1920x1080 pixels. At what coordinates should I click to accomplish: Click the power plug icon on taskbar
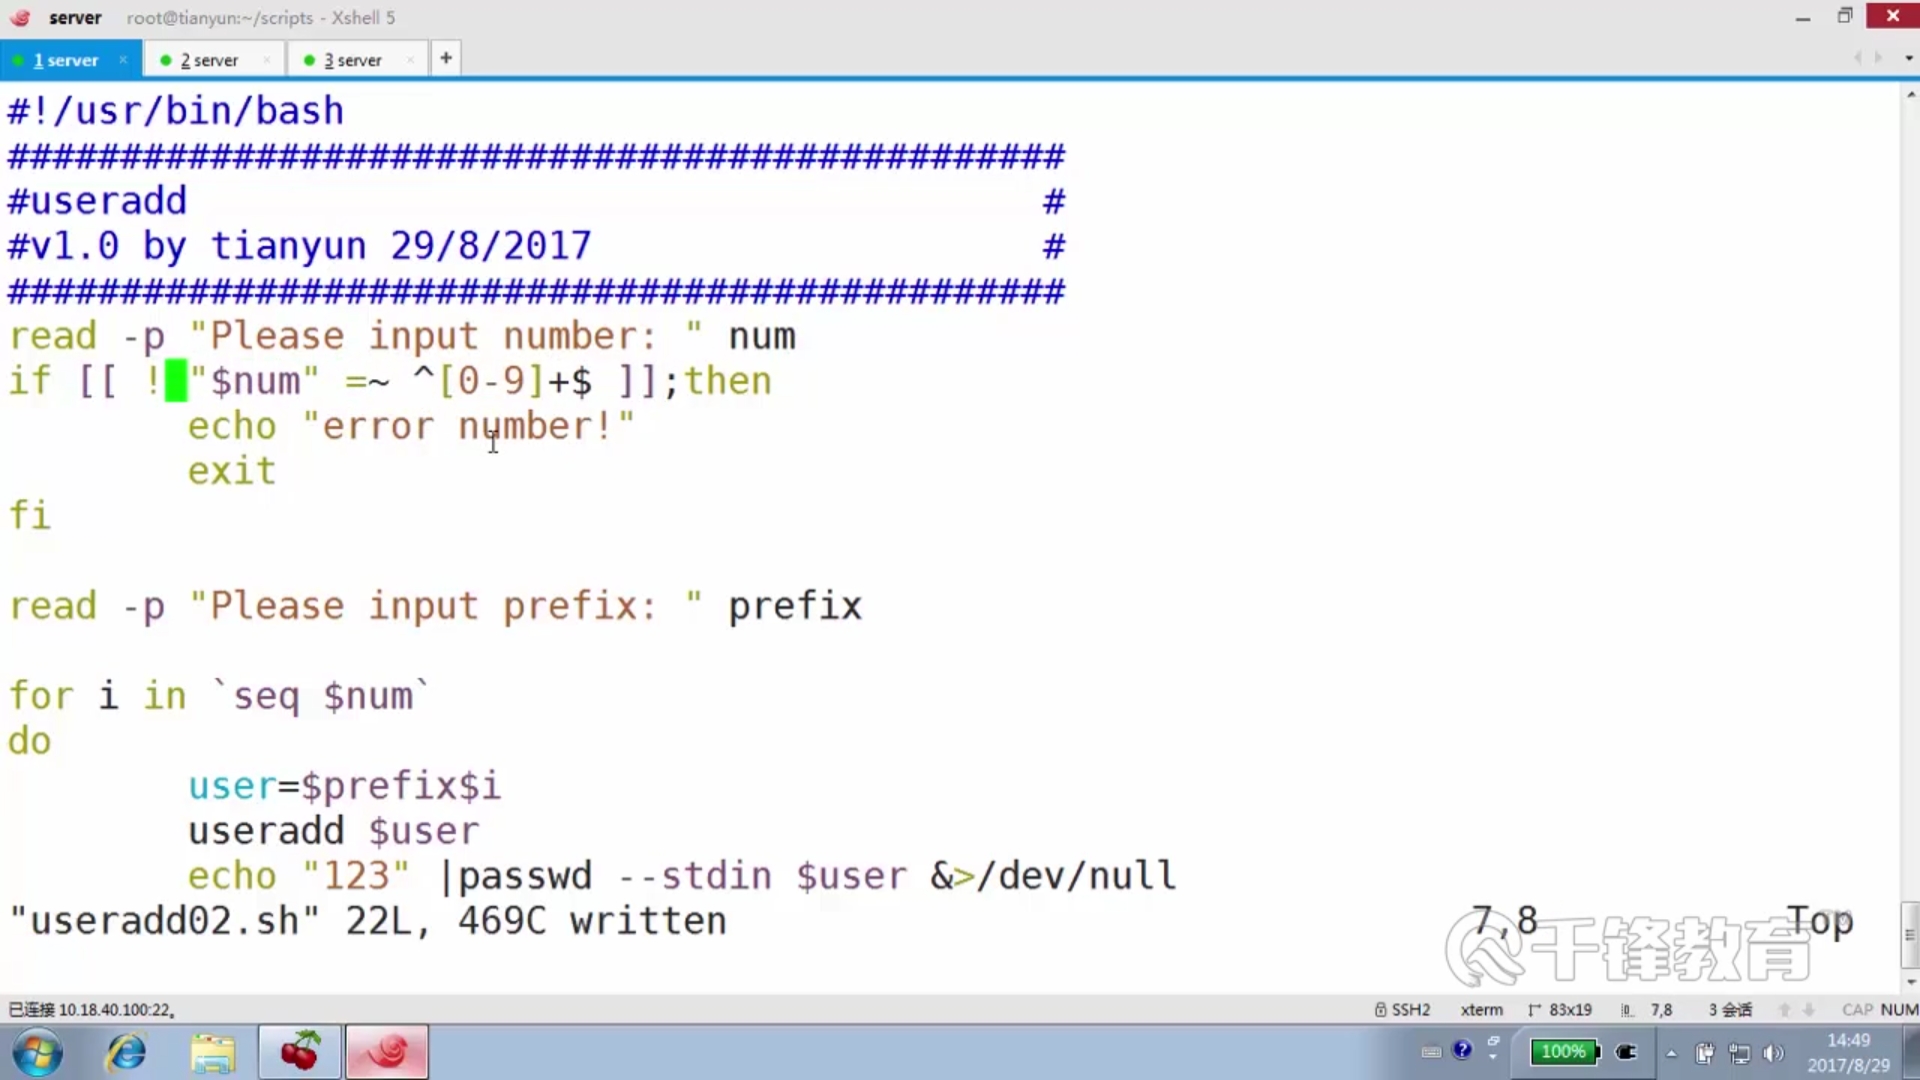coord(1626,1051)
